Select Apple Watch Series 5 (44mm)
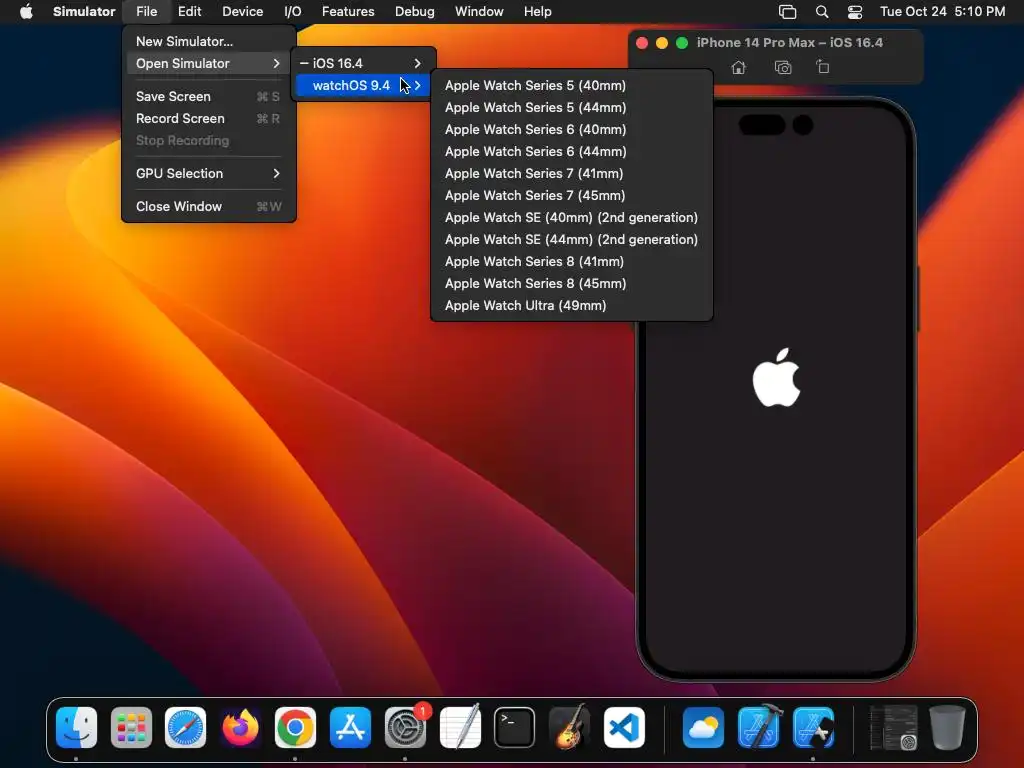Viewport: 1024px width, 768px height. tap(571, 107)
